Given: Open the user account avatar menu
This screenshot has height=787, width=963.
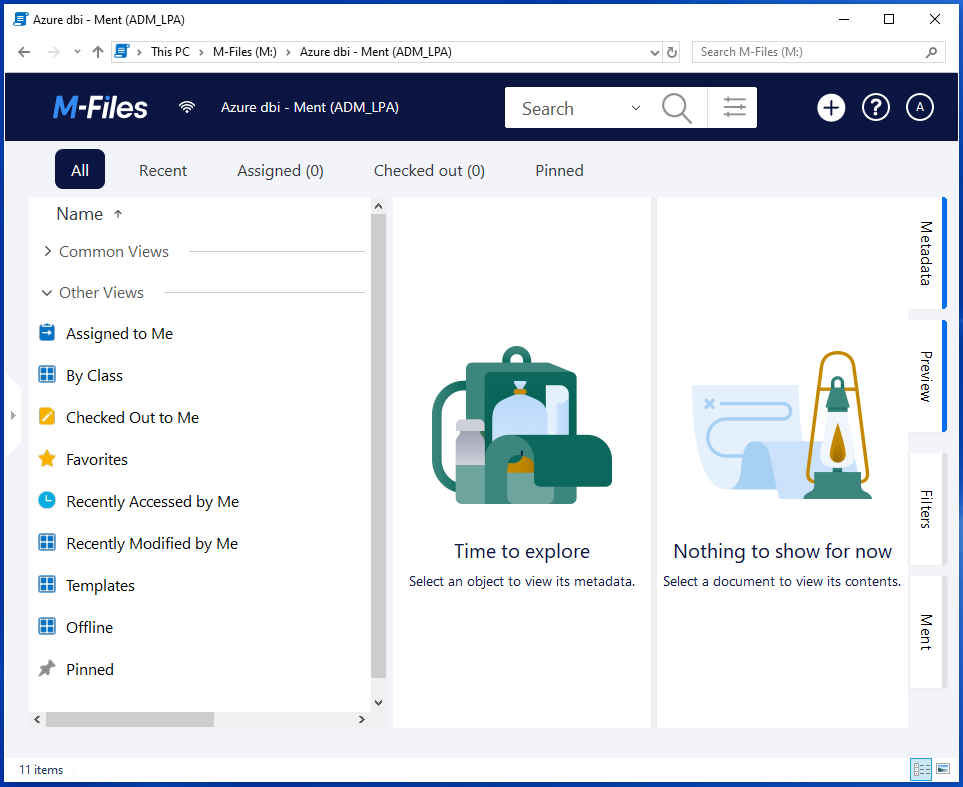Looking at the screenshot, I should point(919,108).
